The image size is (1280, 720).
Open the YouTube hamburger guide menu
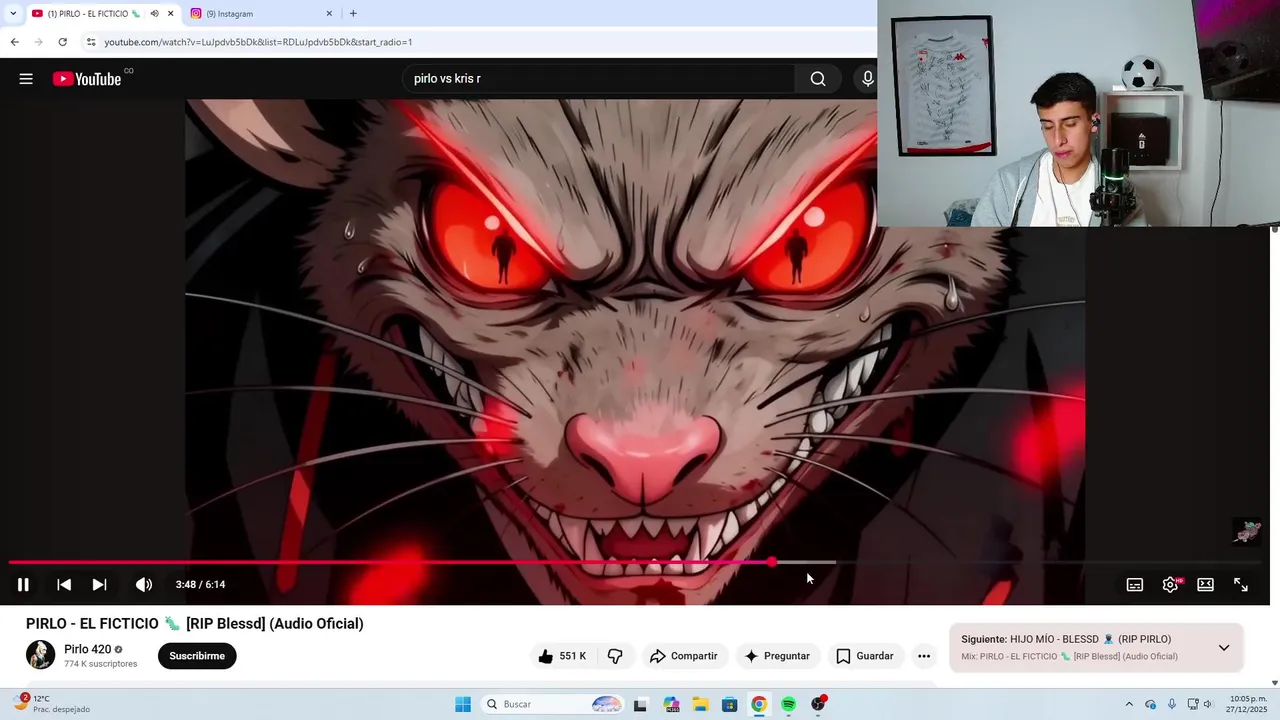(x=26, y=79)
